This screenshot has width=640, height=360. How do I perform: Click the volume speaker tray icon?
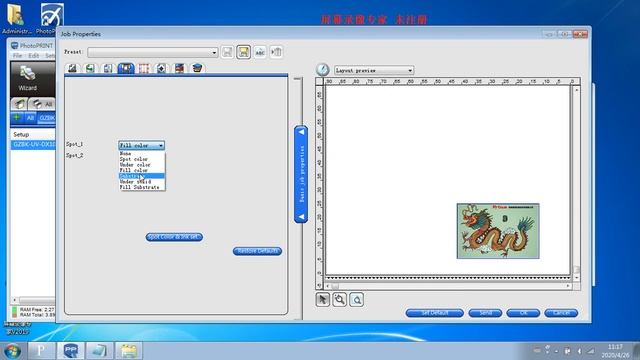tap(579, 351)
